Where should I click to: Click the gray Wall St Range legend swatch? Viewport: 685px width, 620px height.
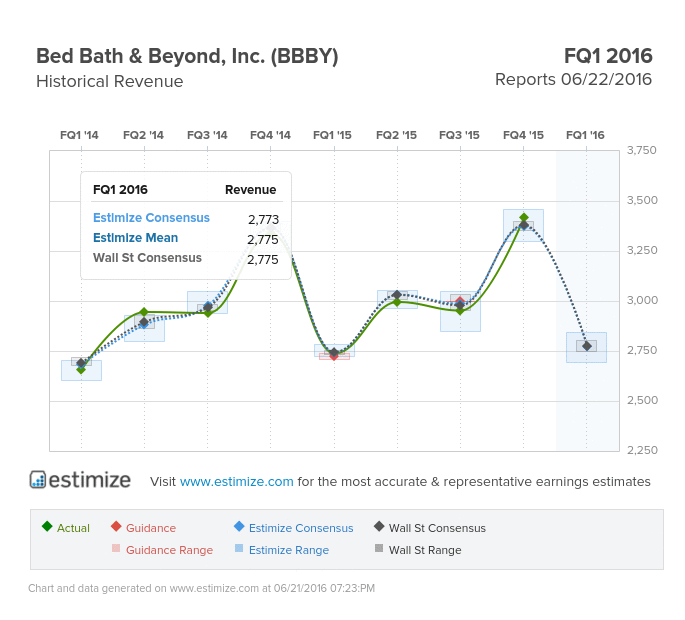(x=379, y=548)
